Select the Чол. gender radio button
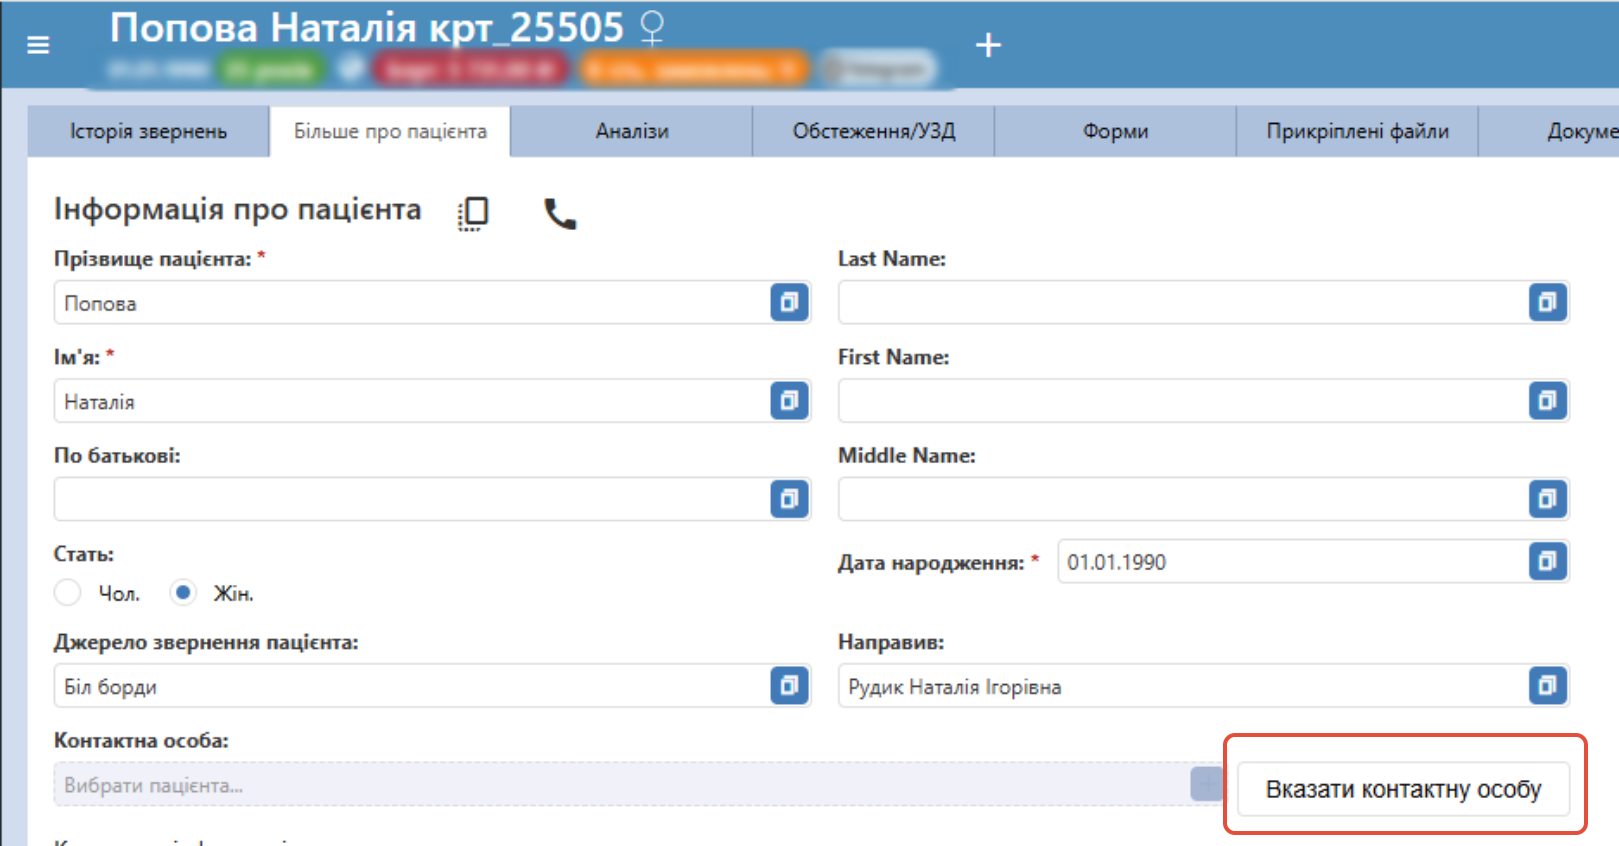The height and width of the screenshot is (846, 1619). click(68, 593)
